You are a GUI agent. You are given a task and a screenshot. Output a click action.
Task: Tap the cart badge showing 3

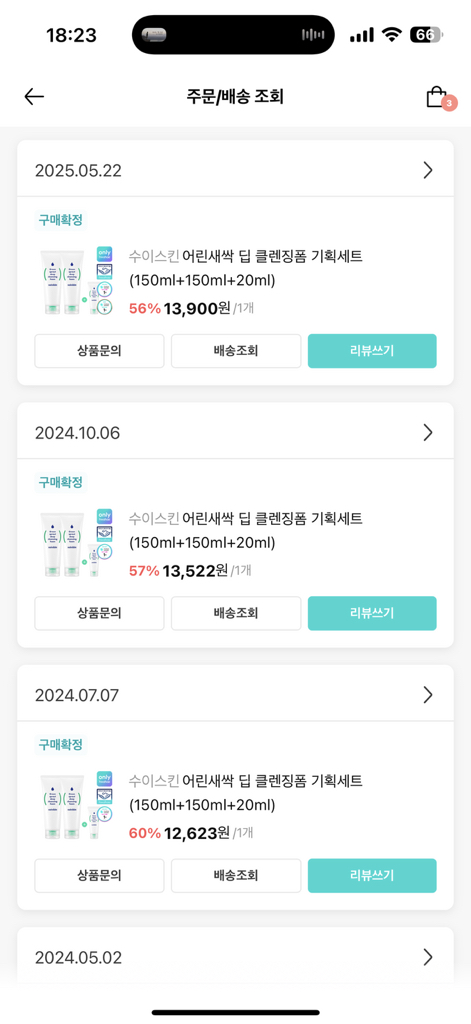[x=449, y=103]
